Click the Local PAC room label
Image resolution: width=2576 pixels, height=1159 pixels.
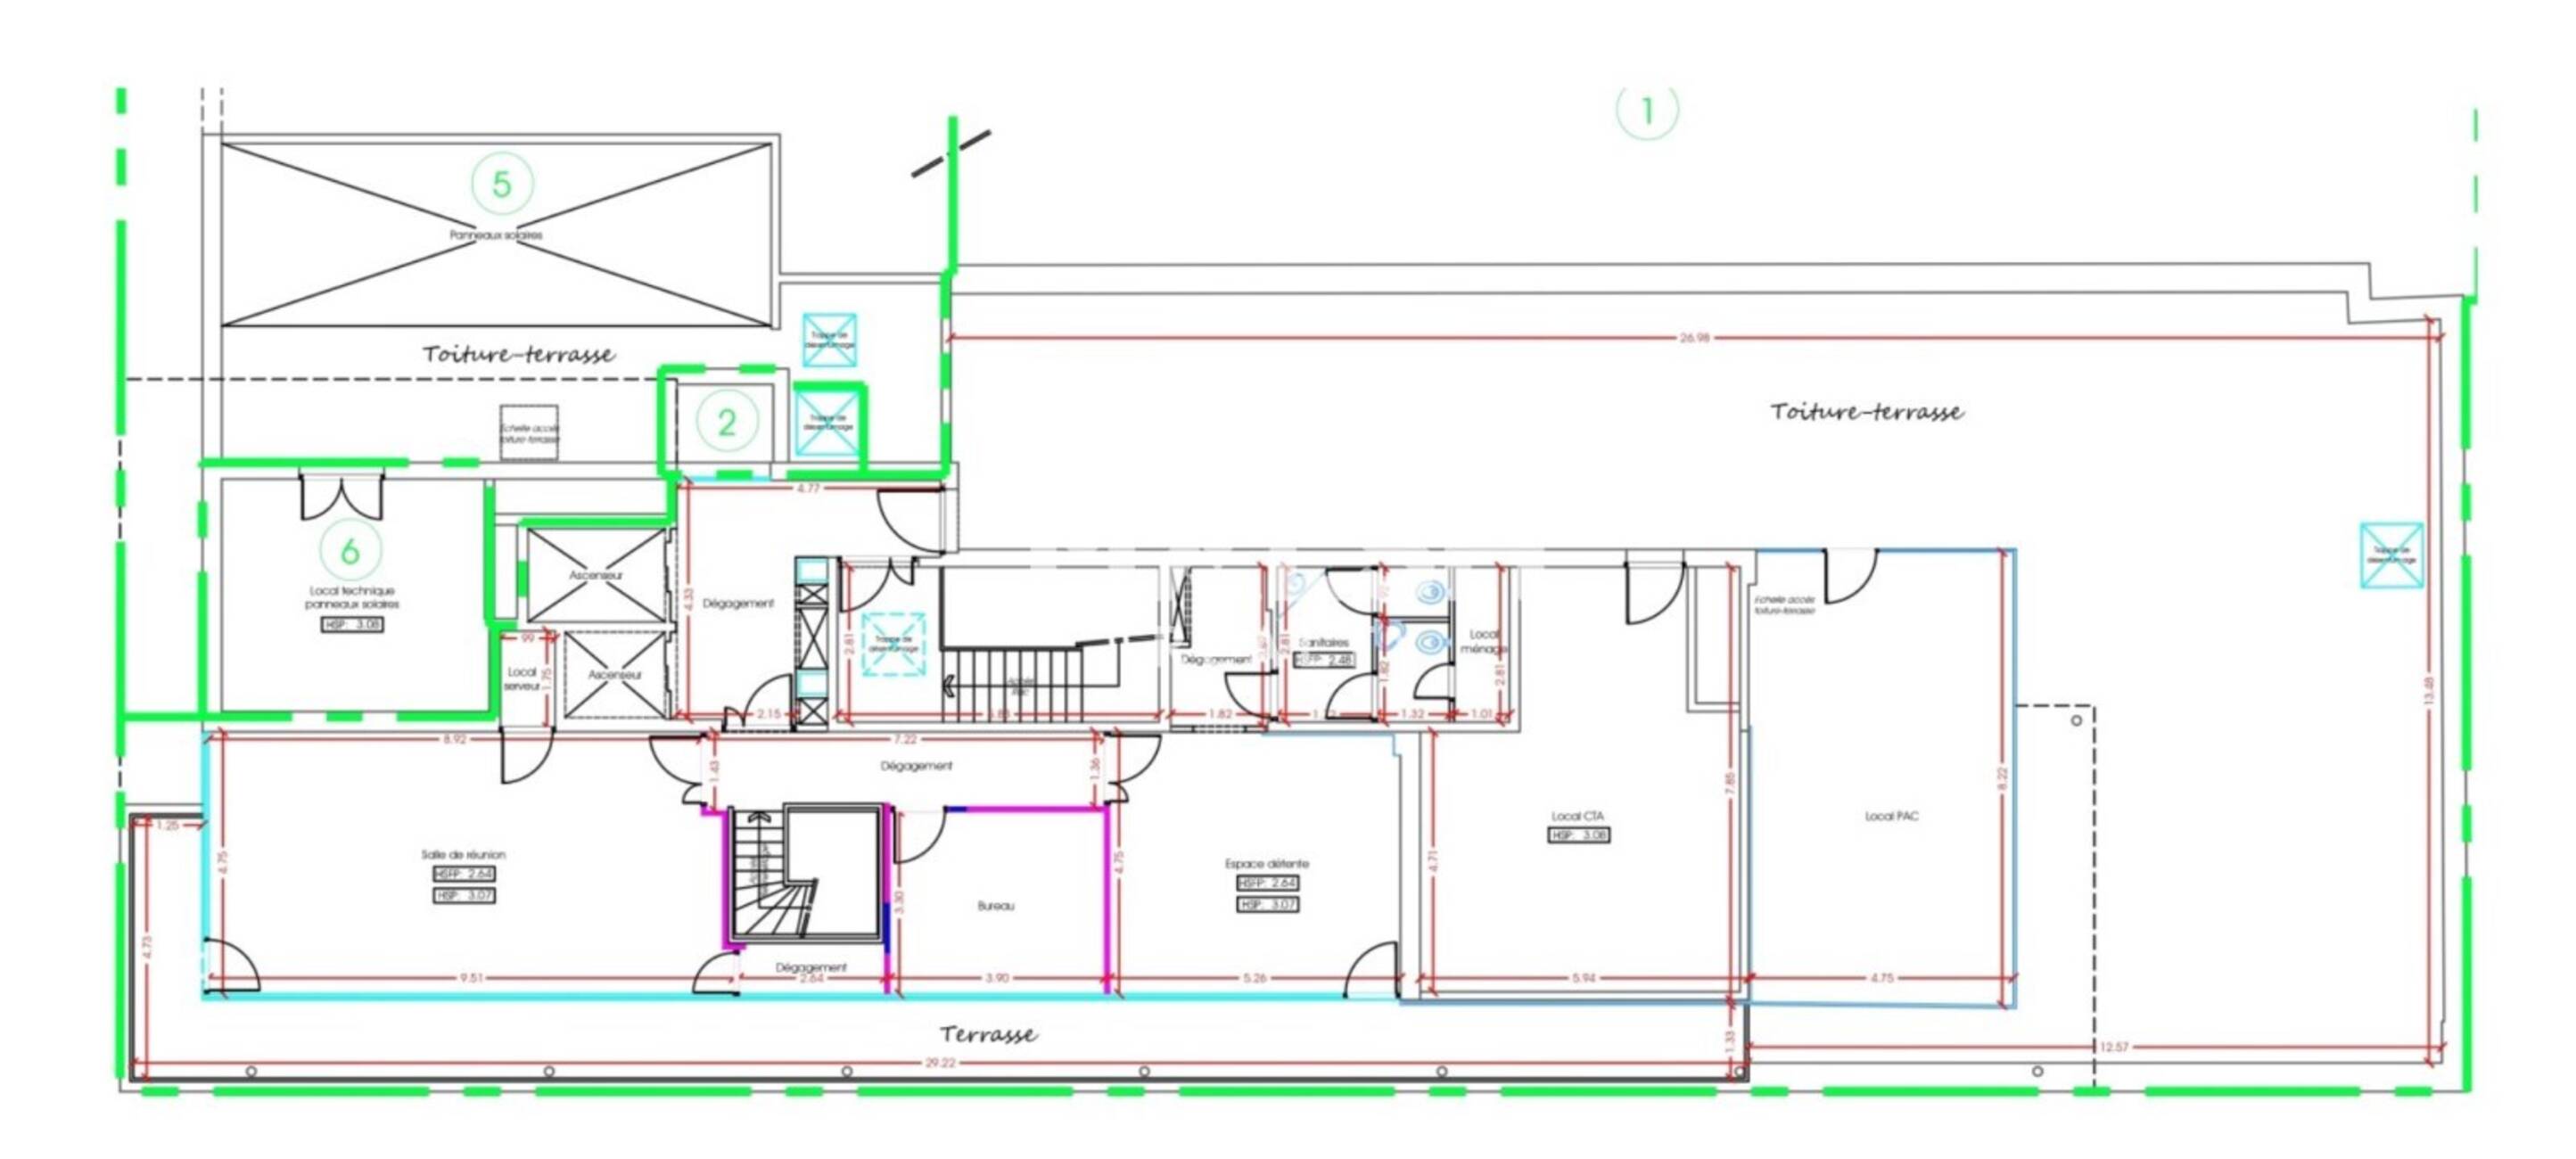point(1891,816)
